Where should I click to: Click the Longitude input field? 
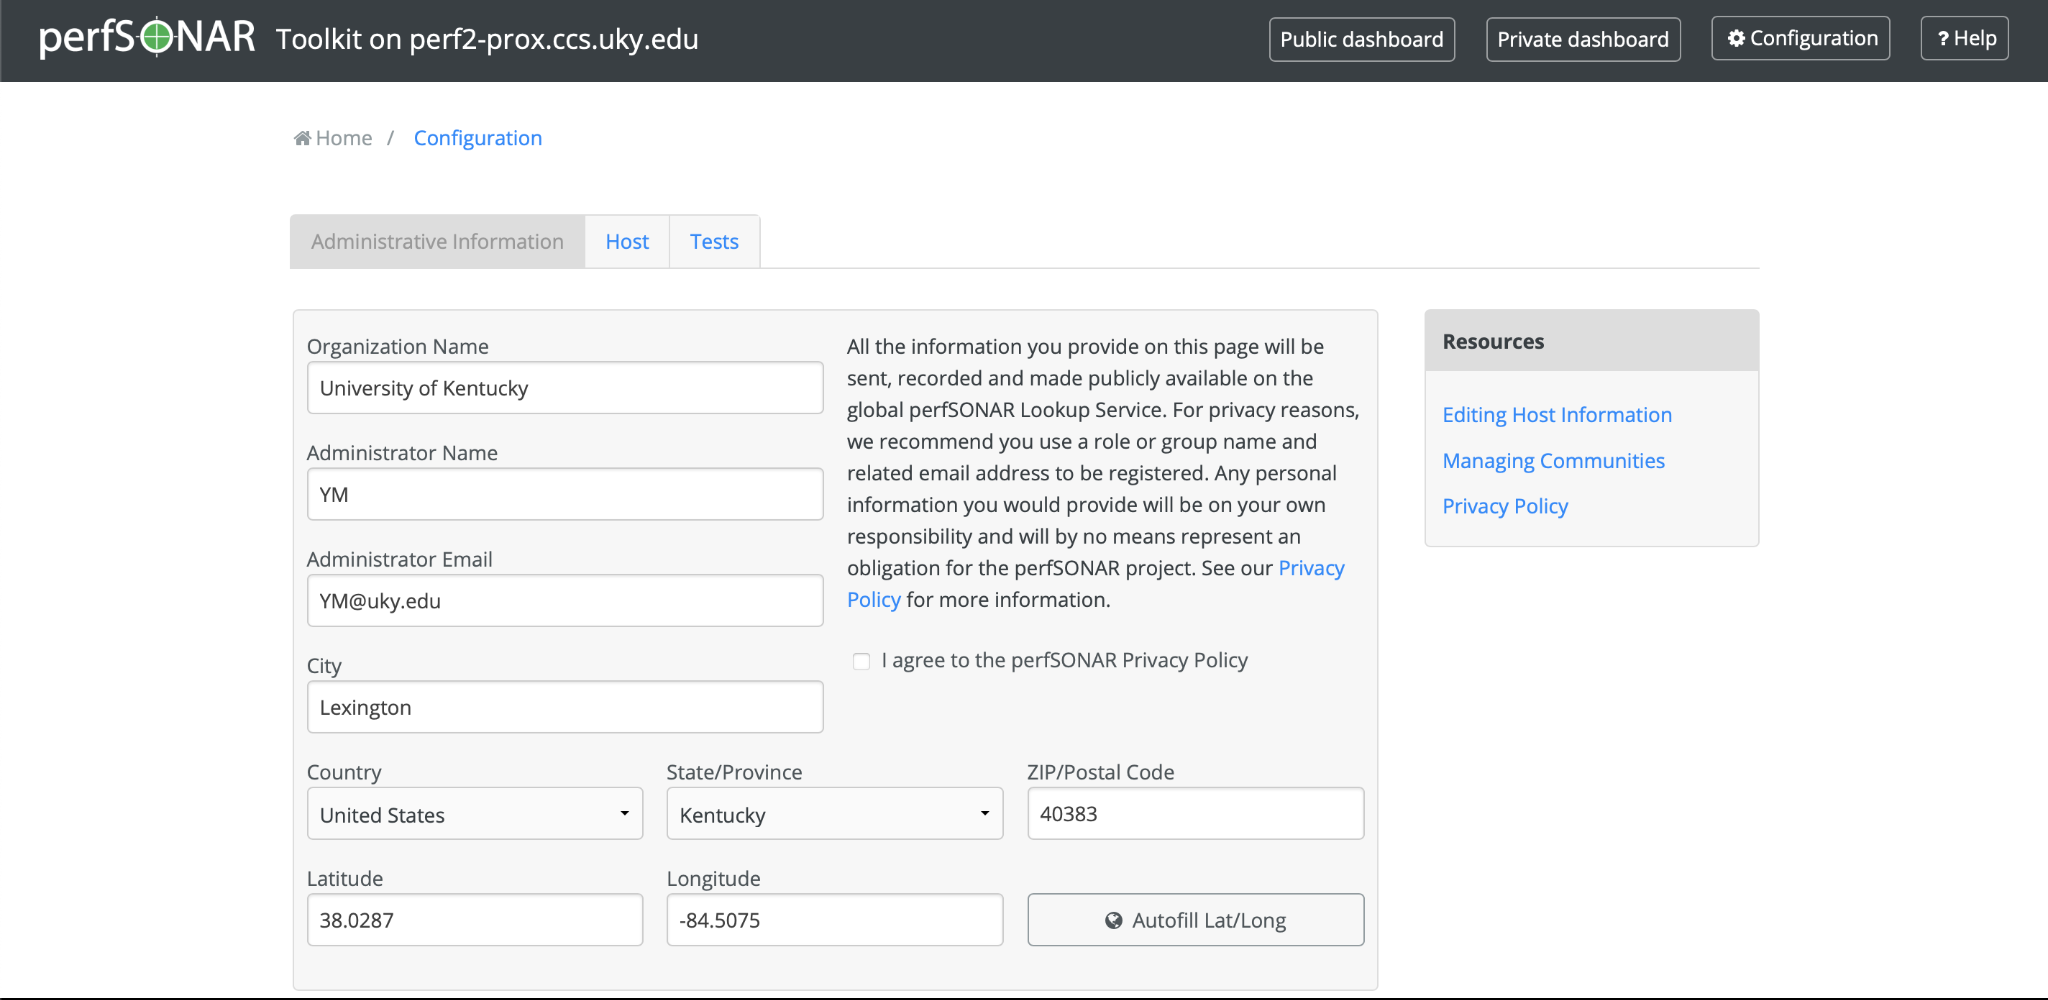(835, 920)
